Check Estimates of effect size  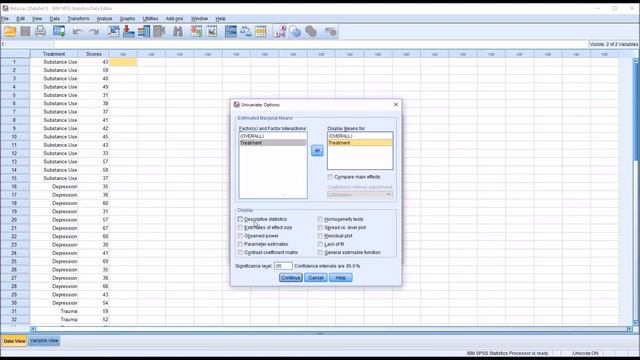pyautogui.click(x=240, y=227)
